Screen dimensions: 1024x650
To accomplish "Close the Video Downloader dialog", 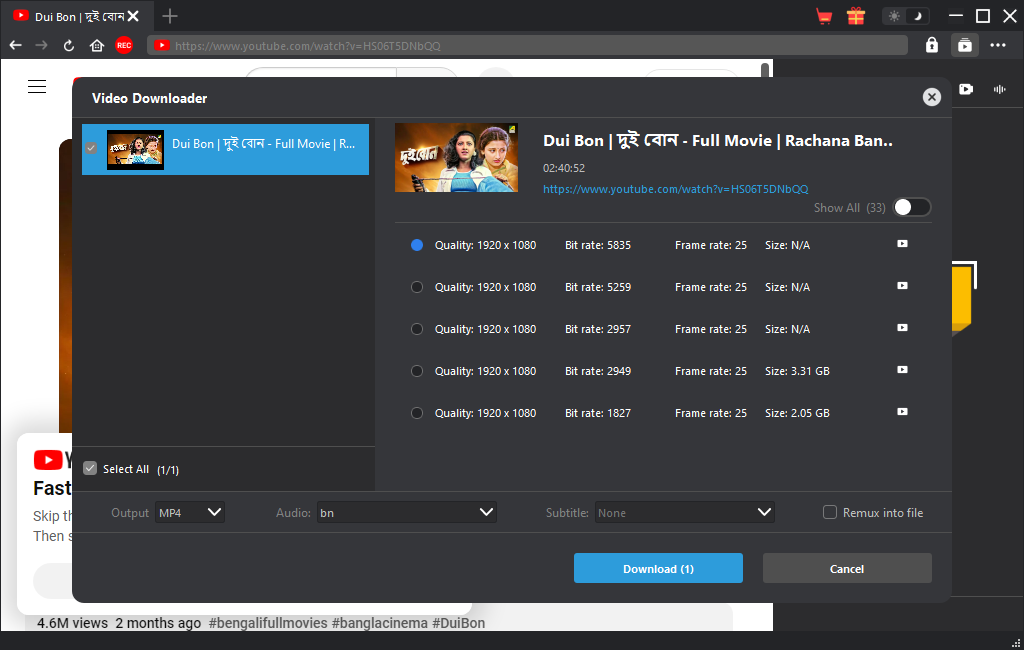I will [932, 97].
